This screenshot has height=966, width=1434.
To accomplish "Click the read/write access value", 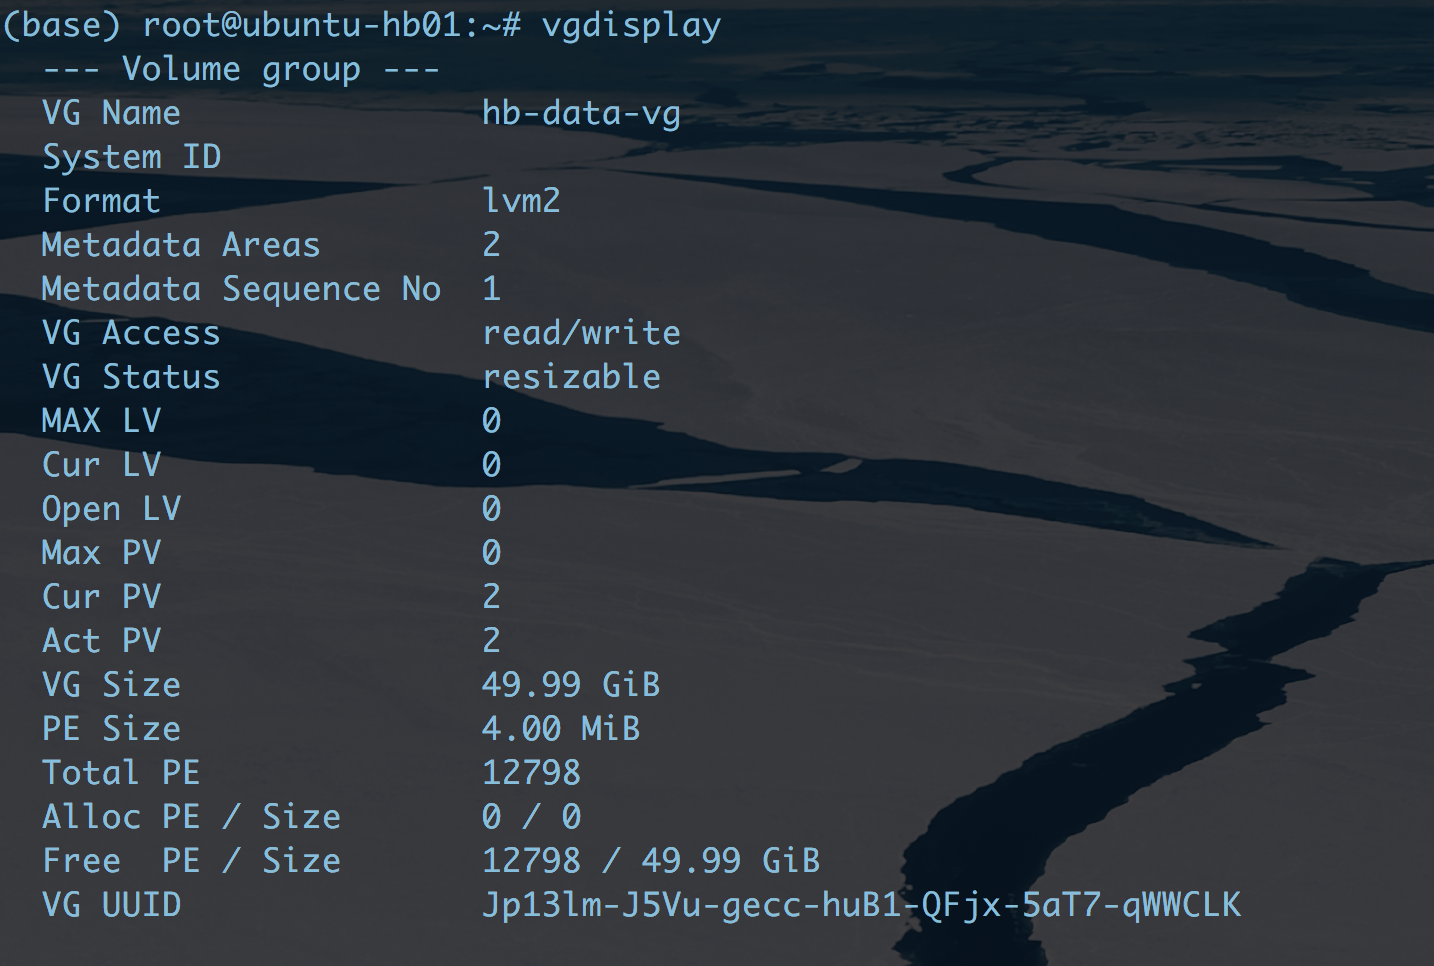I will tap(581, 333).
